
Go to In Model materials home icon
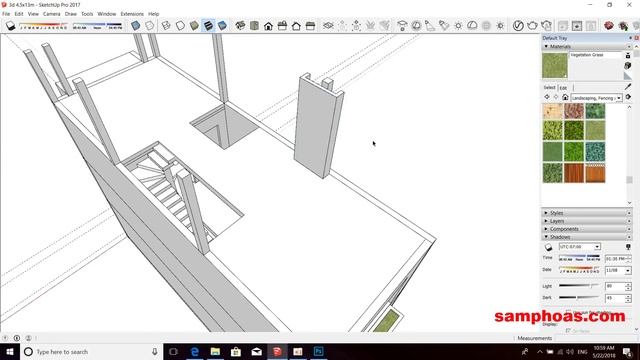pos(565,97)
